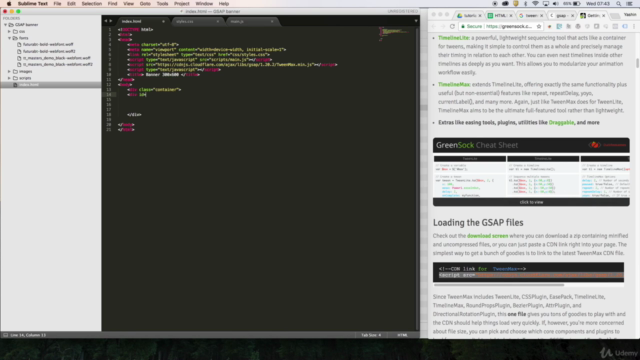Open the Selection menu
Screen dimensions: 640x360
tap(91, 4)
